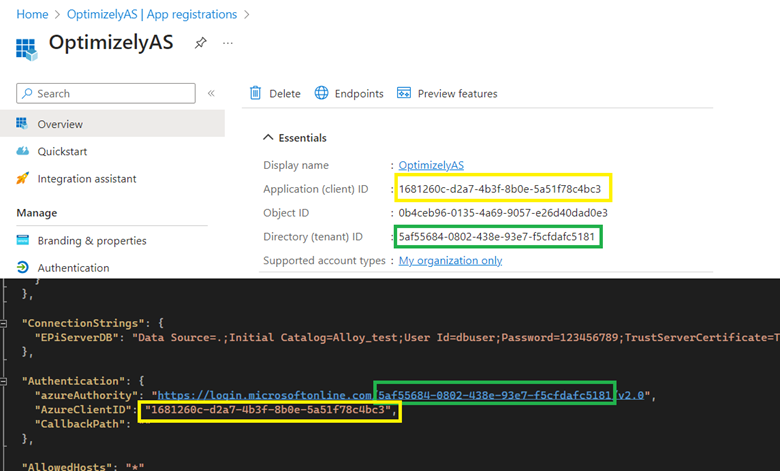Click the "CallbackPath" key in code
Viewport: 780px width, 472px height.
[x=80, y=424]
